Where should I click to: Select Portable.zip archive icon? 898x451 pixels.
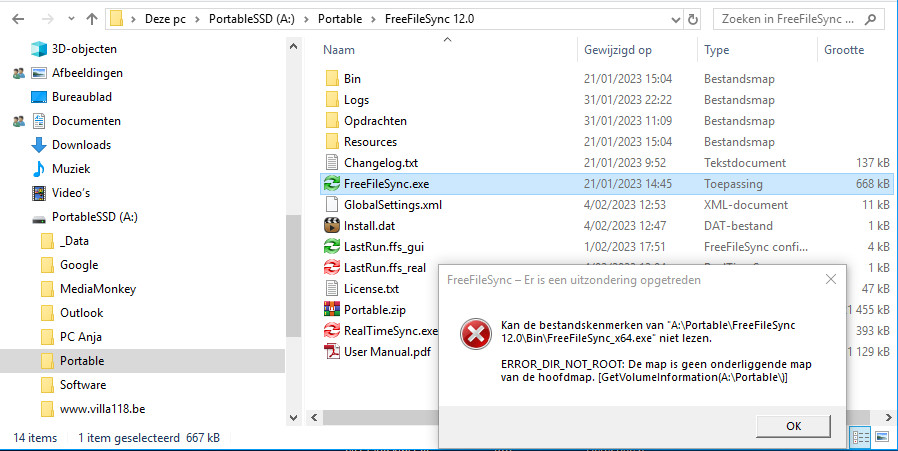(x=332, y=309)
